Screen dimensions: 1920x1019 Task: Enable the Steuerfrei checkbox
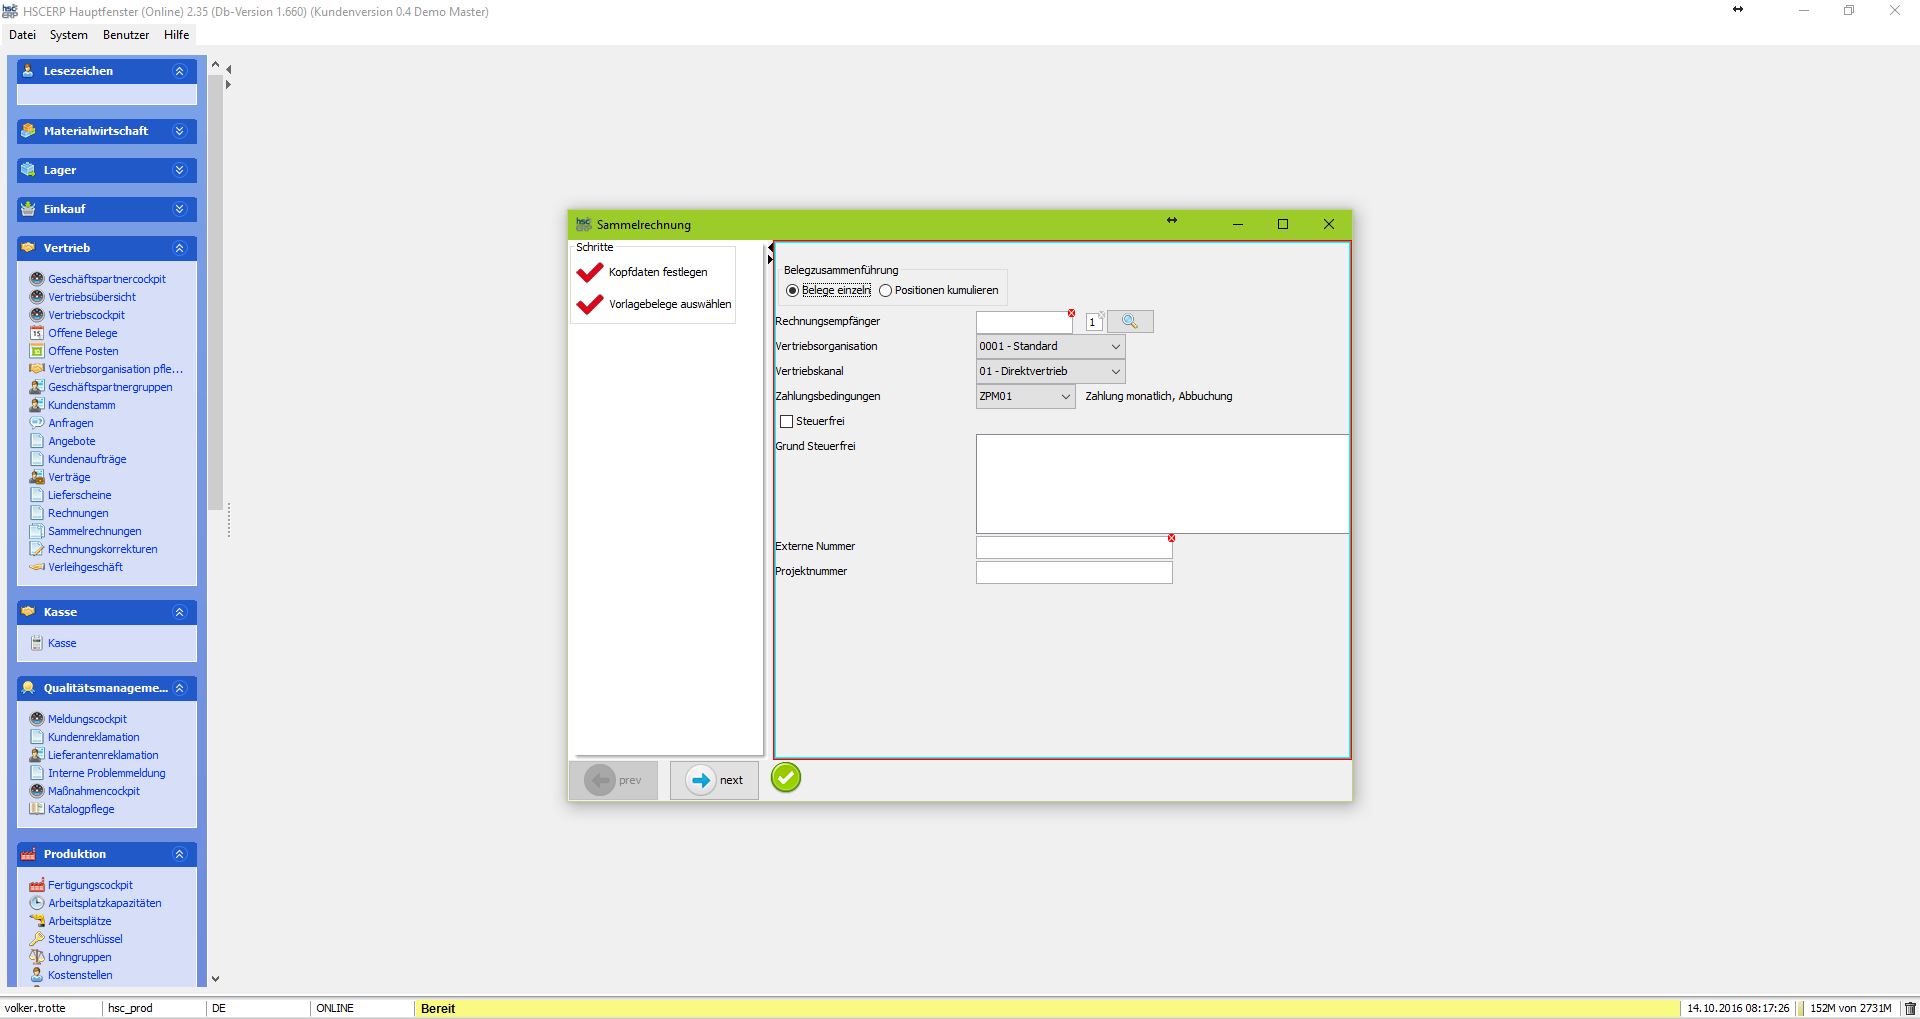coord(787,421)
